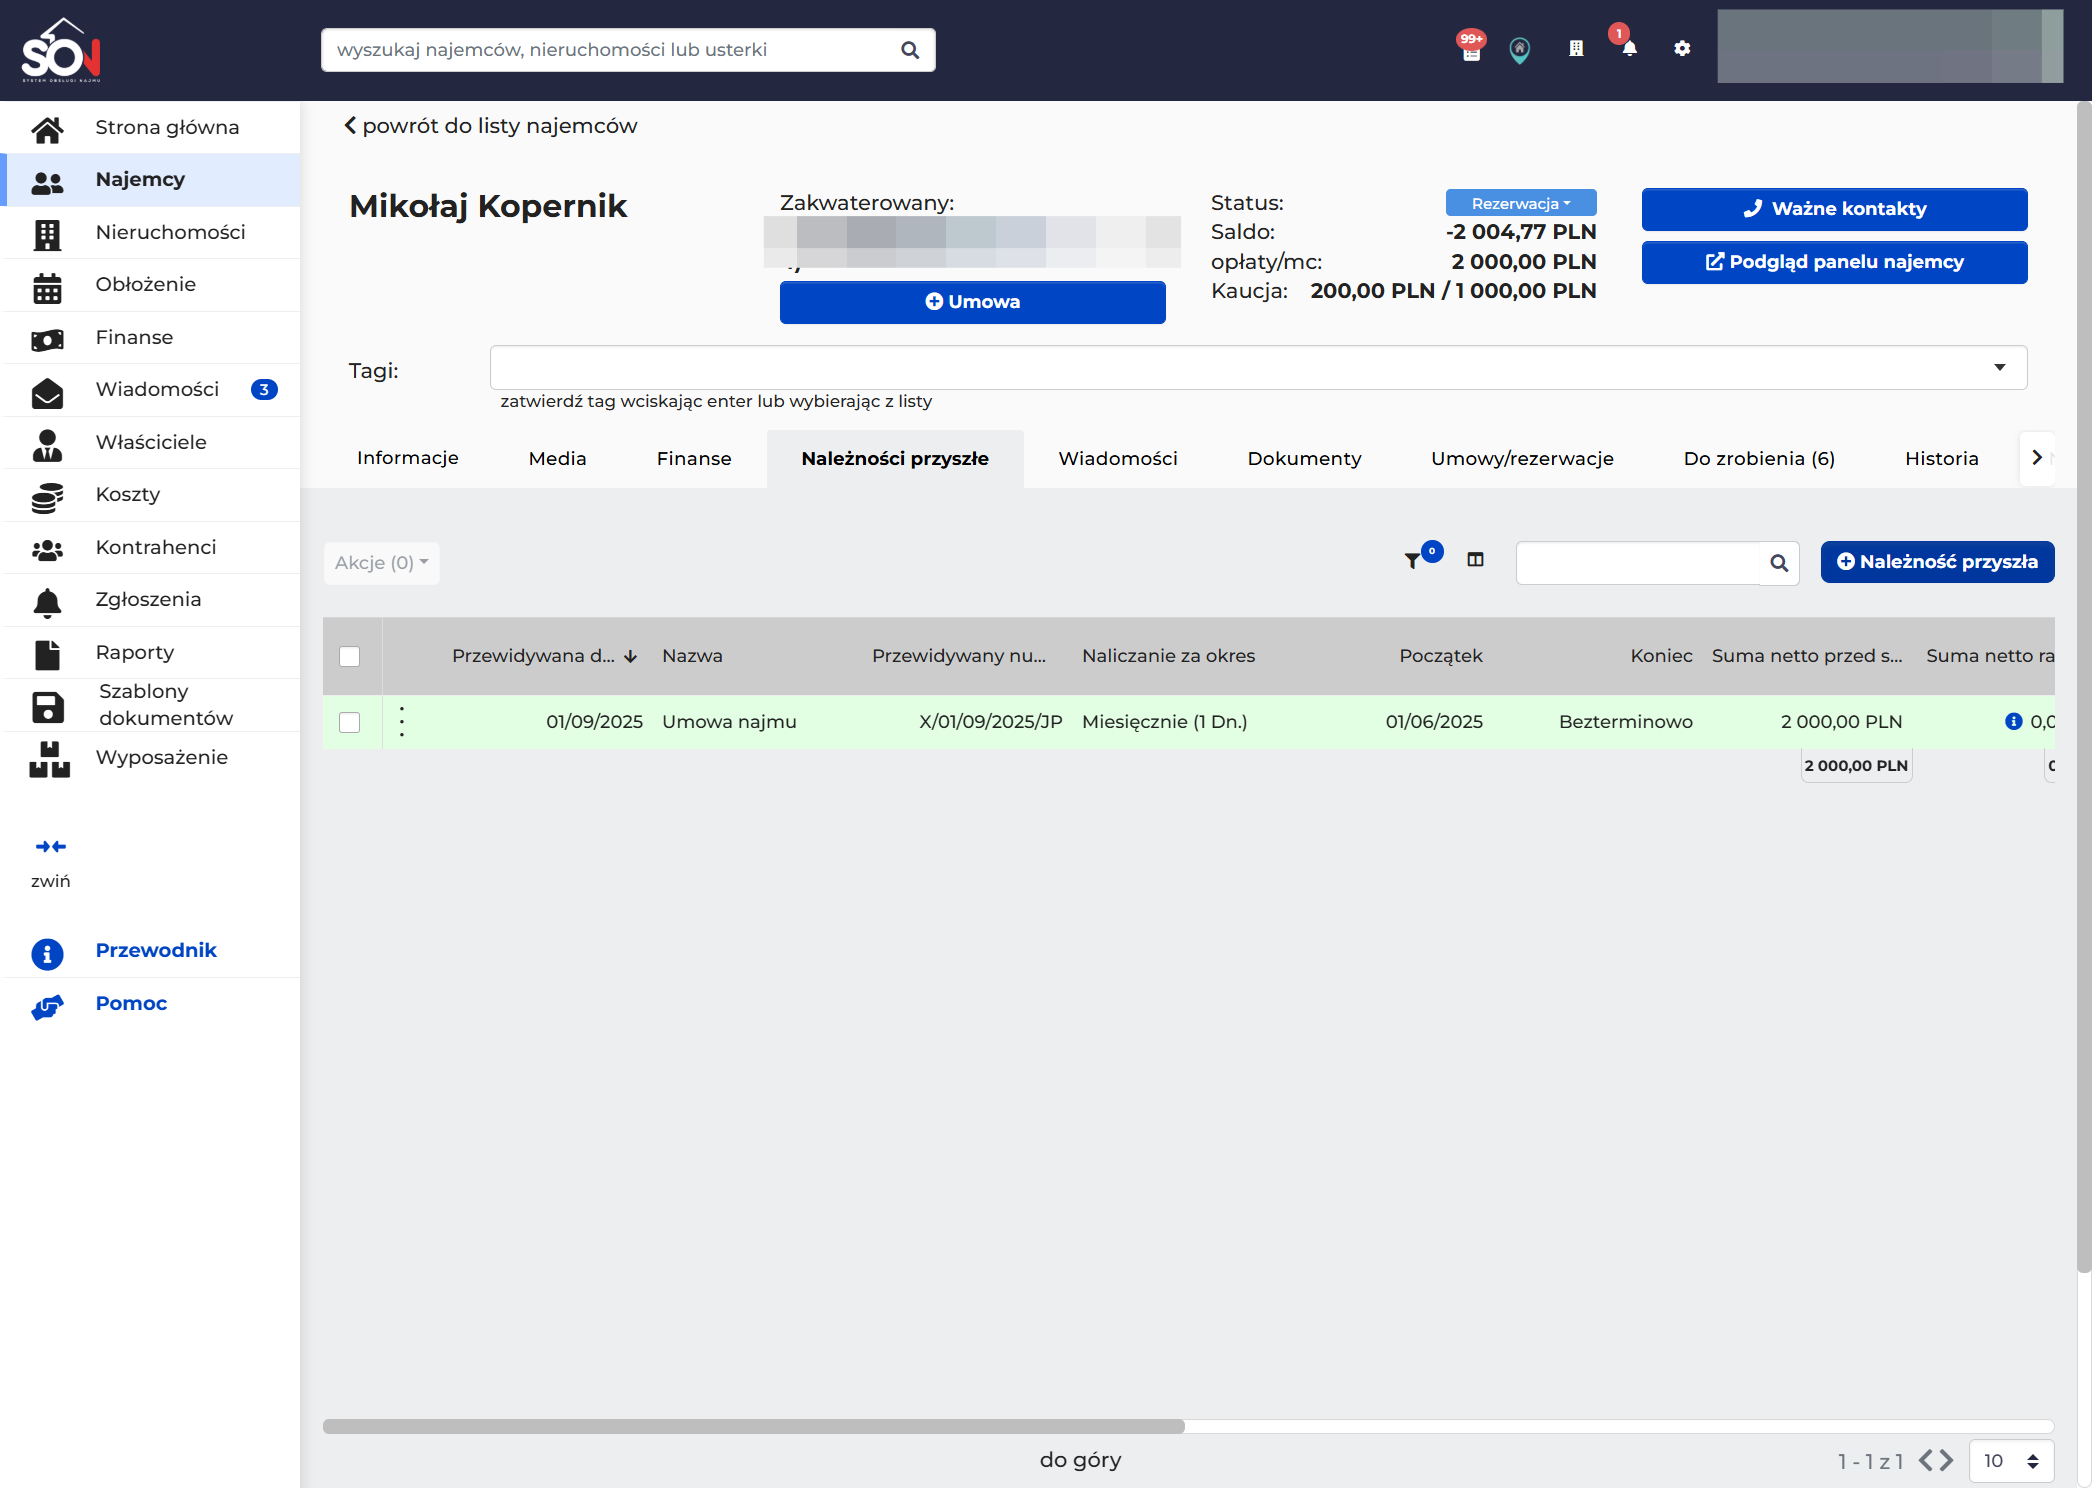Open the Raporty document icon

(47, 654)
